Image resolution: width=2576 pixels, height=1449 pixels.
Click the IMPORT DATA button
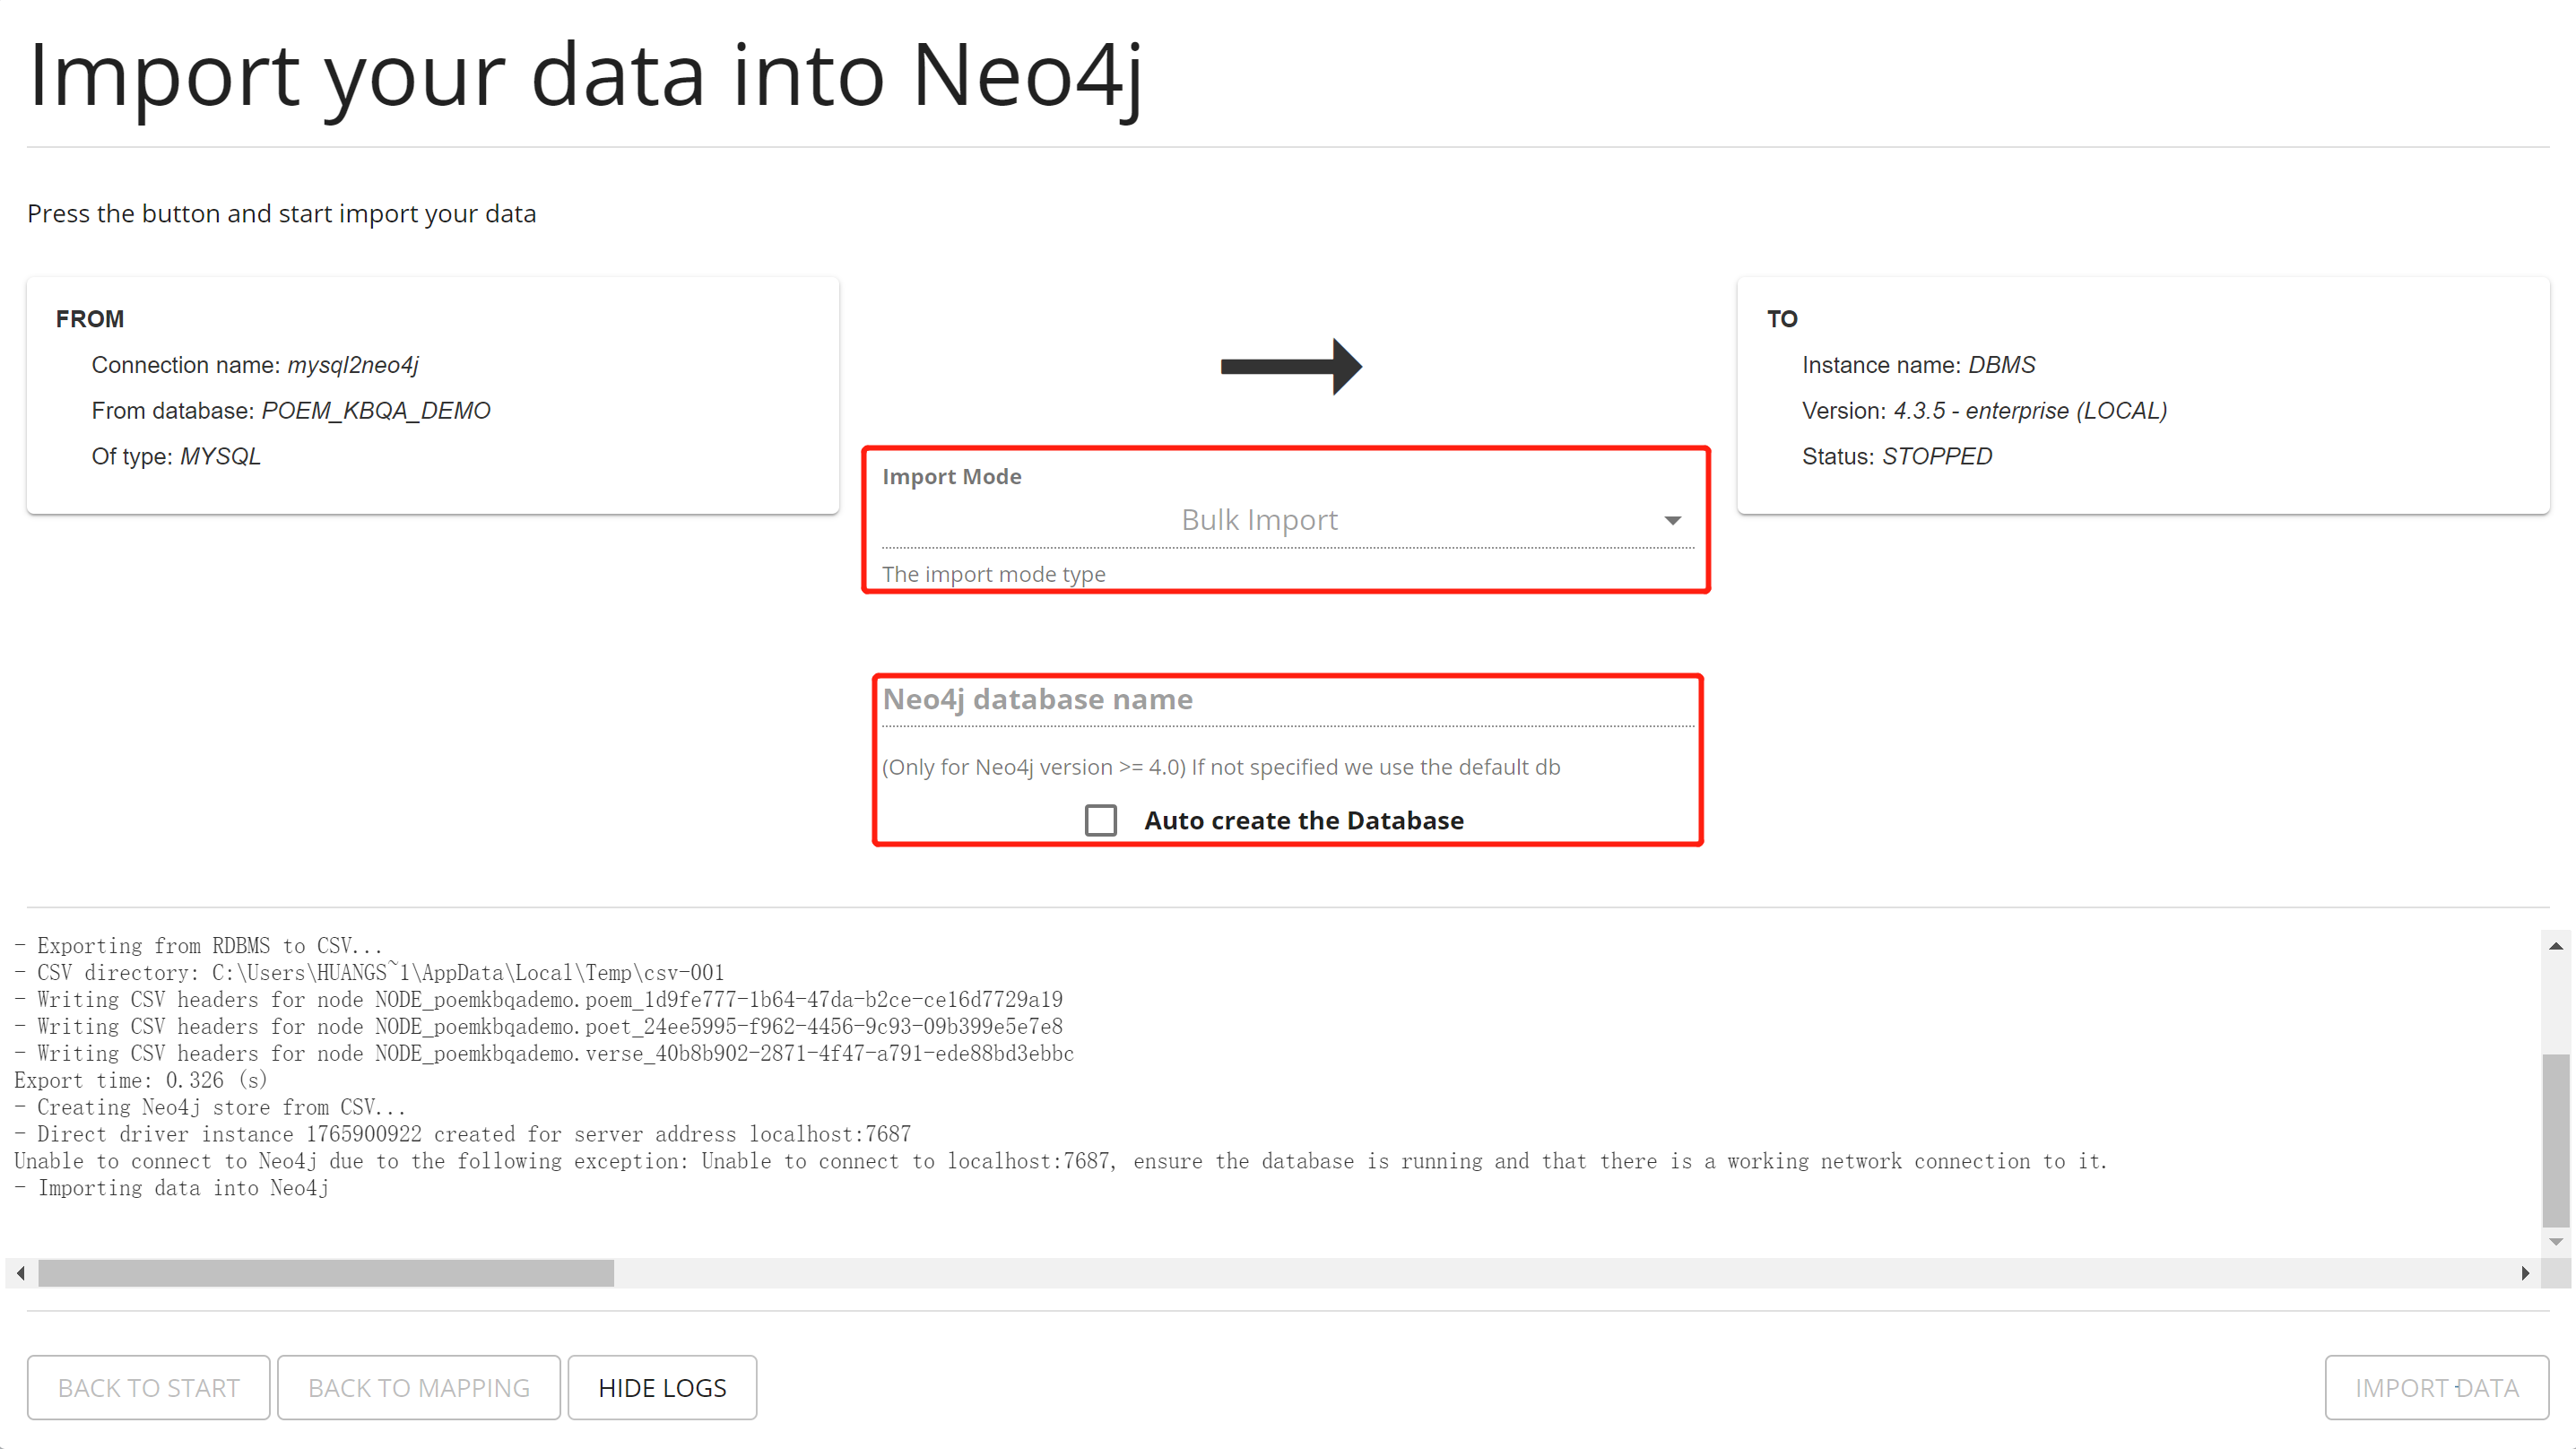click(2436, 1387)
